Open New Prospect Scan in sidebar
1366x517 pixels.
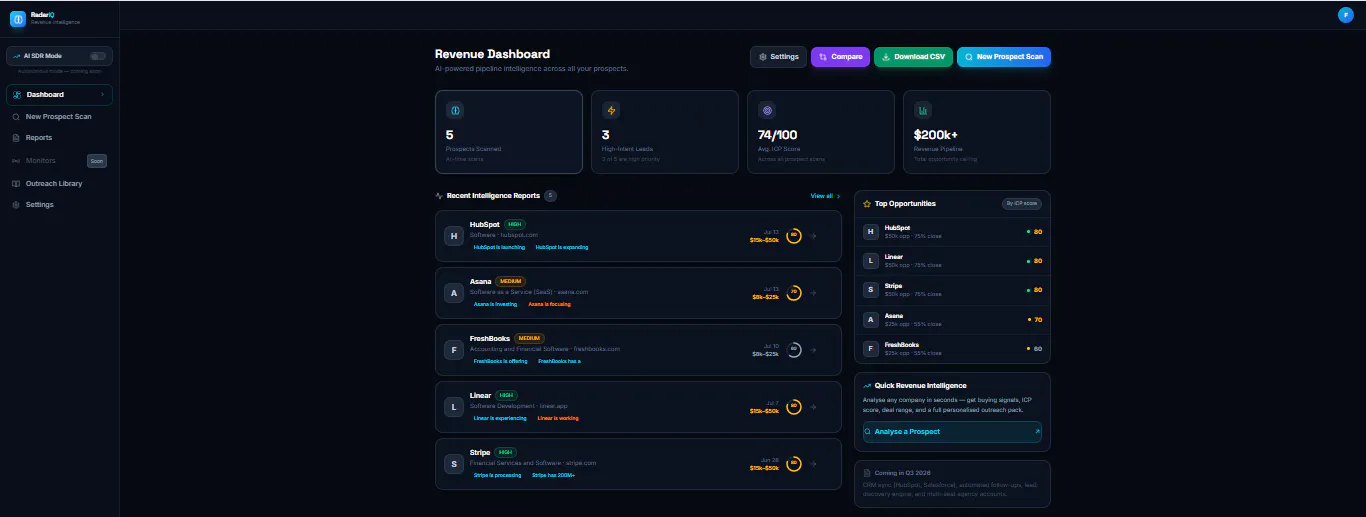[x=59, y=116]
